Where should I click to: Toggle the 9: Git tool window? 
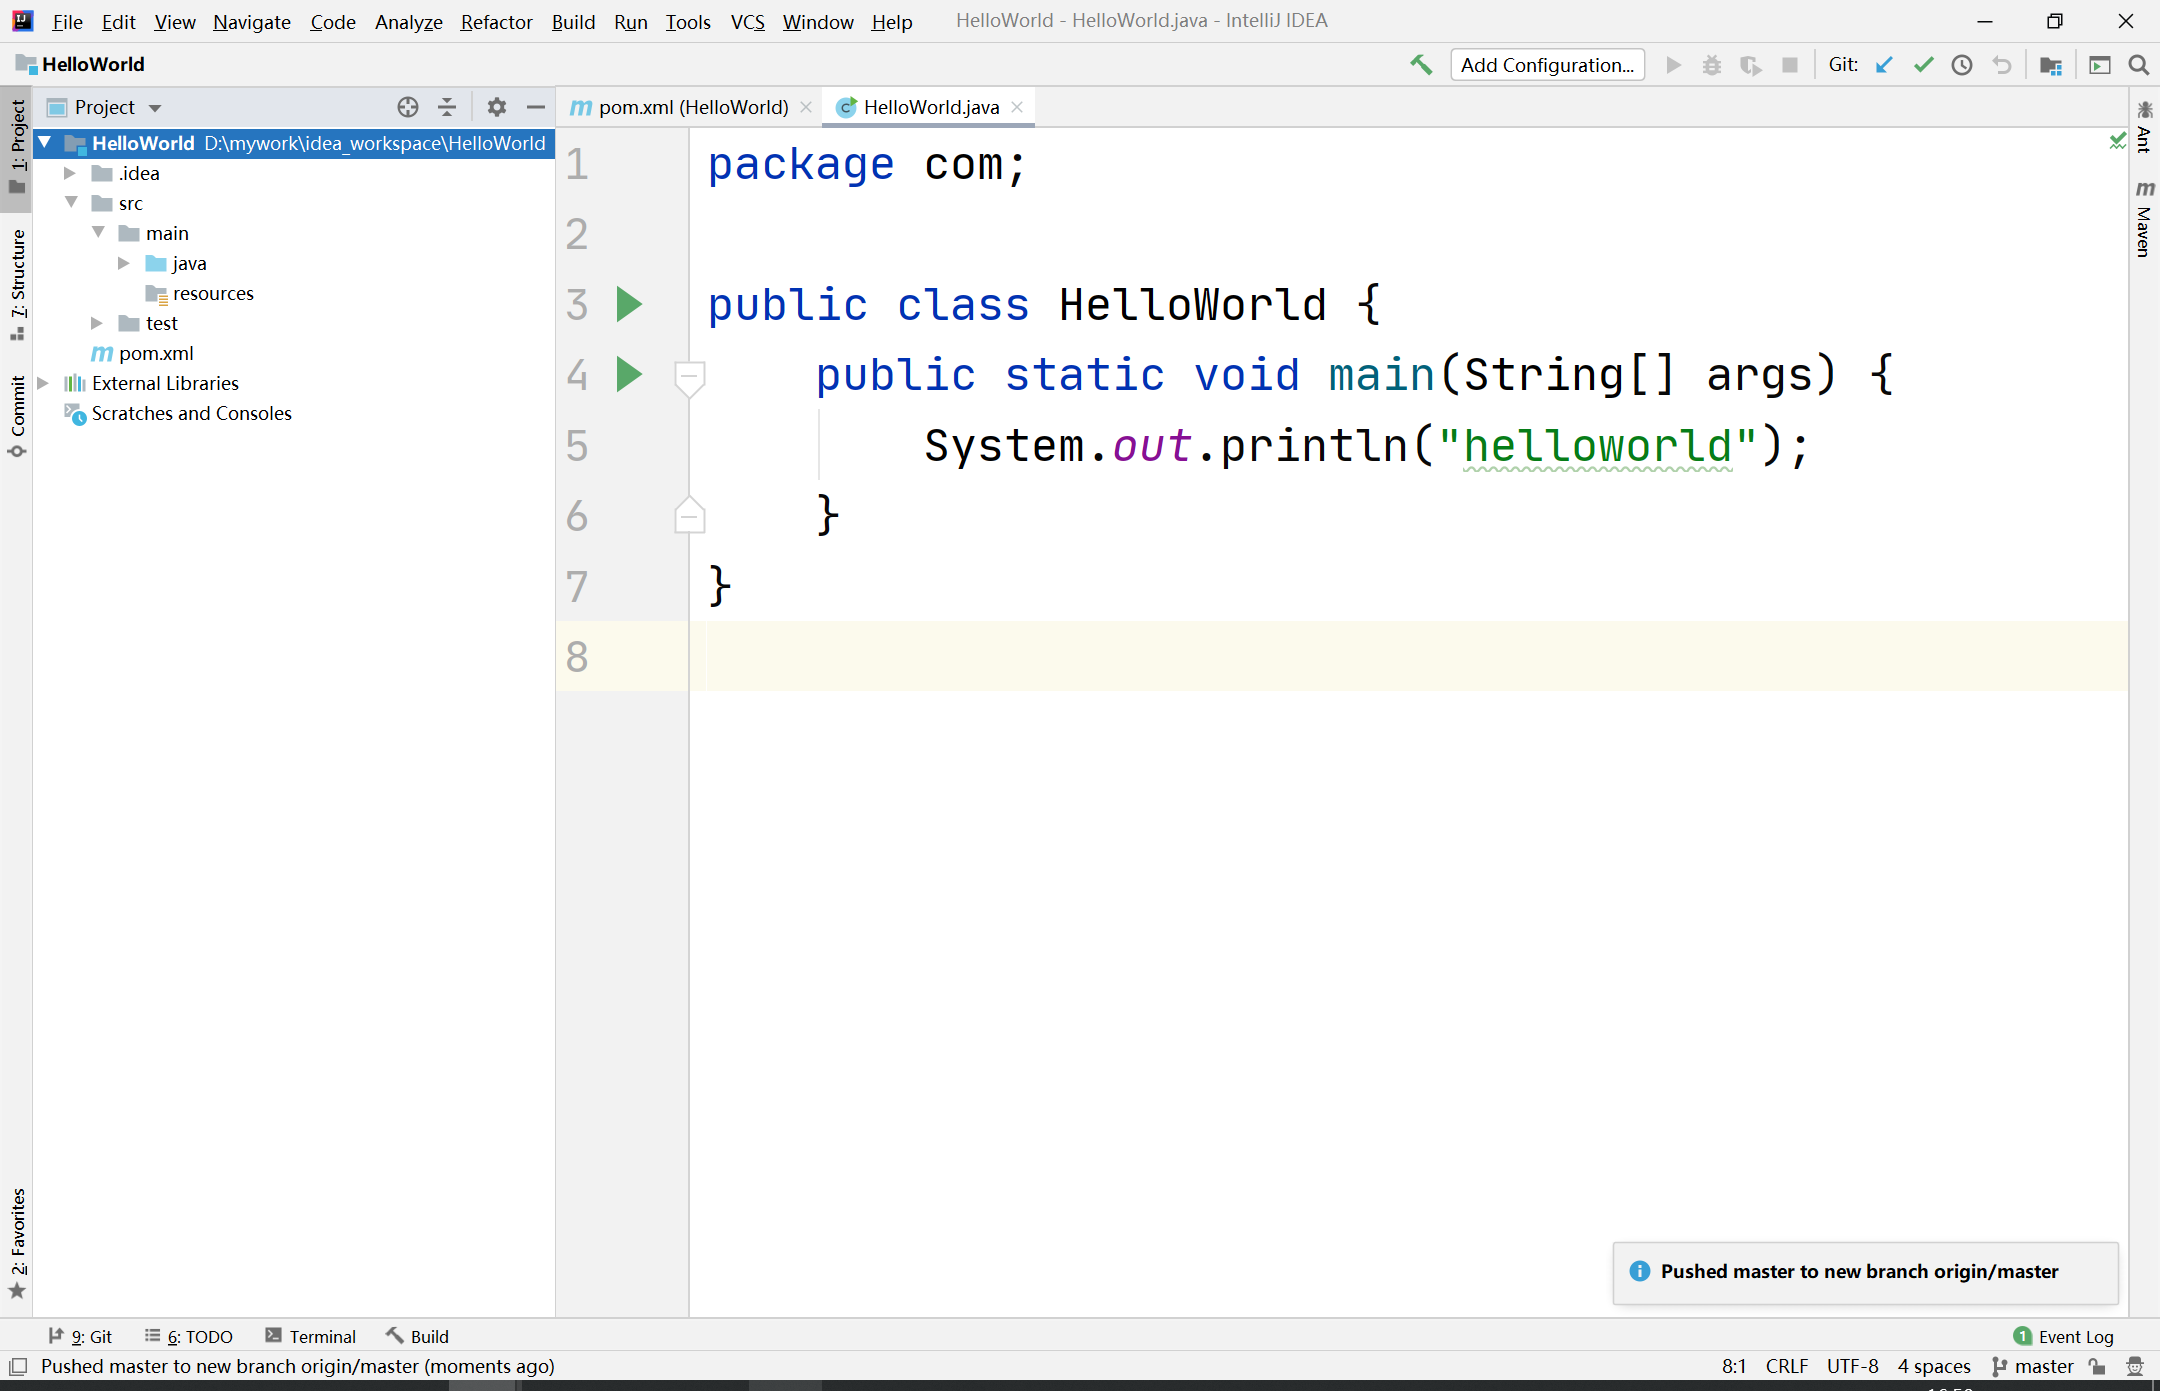pos(80,1336)
